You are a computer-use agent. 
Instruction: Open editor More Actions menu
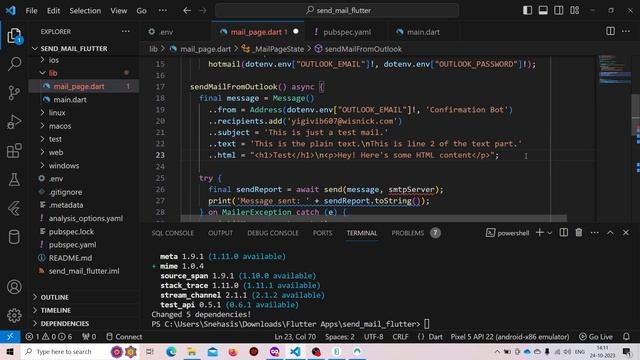tap(626, 31)
